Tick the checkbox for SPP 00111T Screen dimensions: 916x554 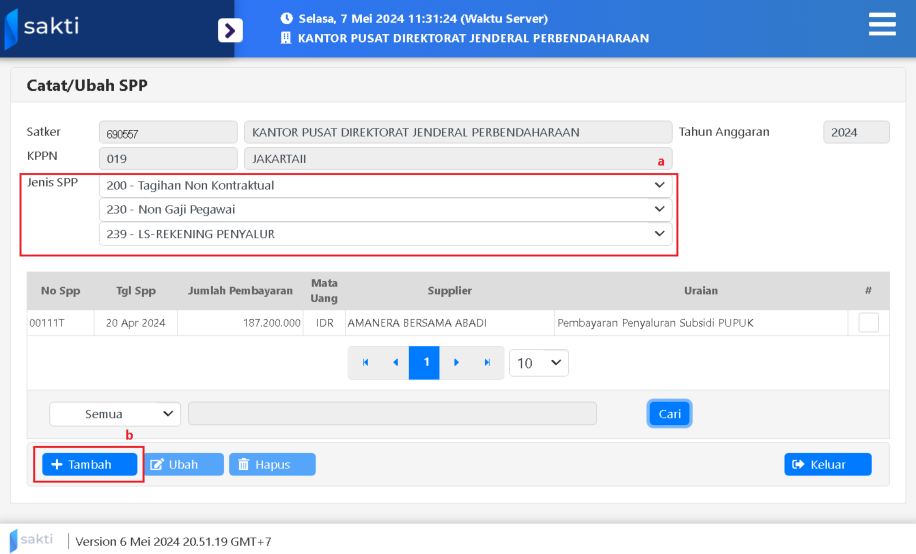coord(868,323)
